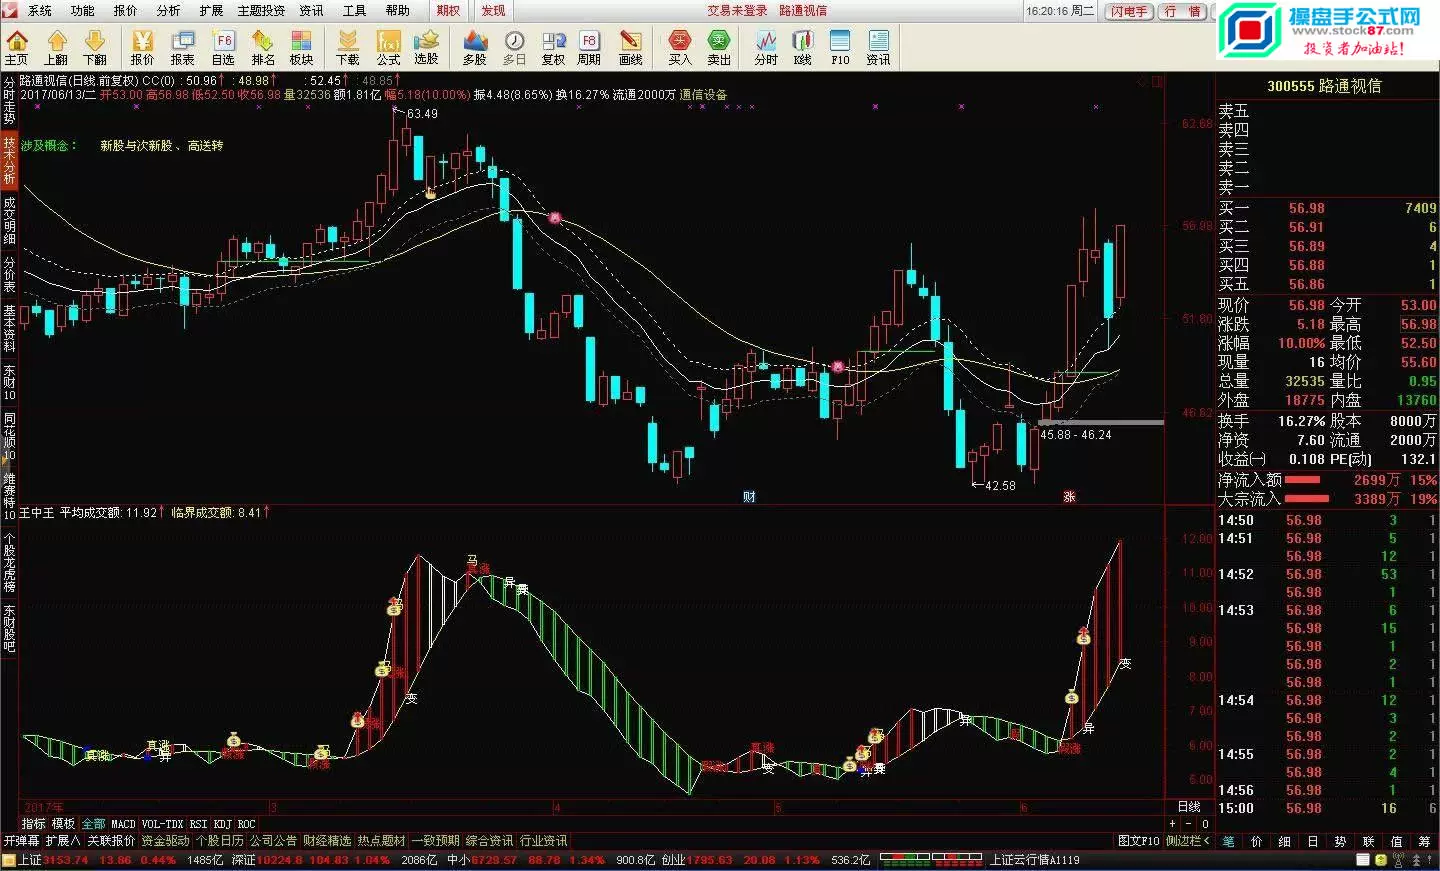This screenshot has height=871, width=1440.
Task: Switch to 多股 multi-stock view icon
Action: 475,47
